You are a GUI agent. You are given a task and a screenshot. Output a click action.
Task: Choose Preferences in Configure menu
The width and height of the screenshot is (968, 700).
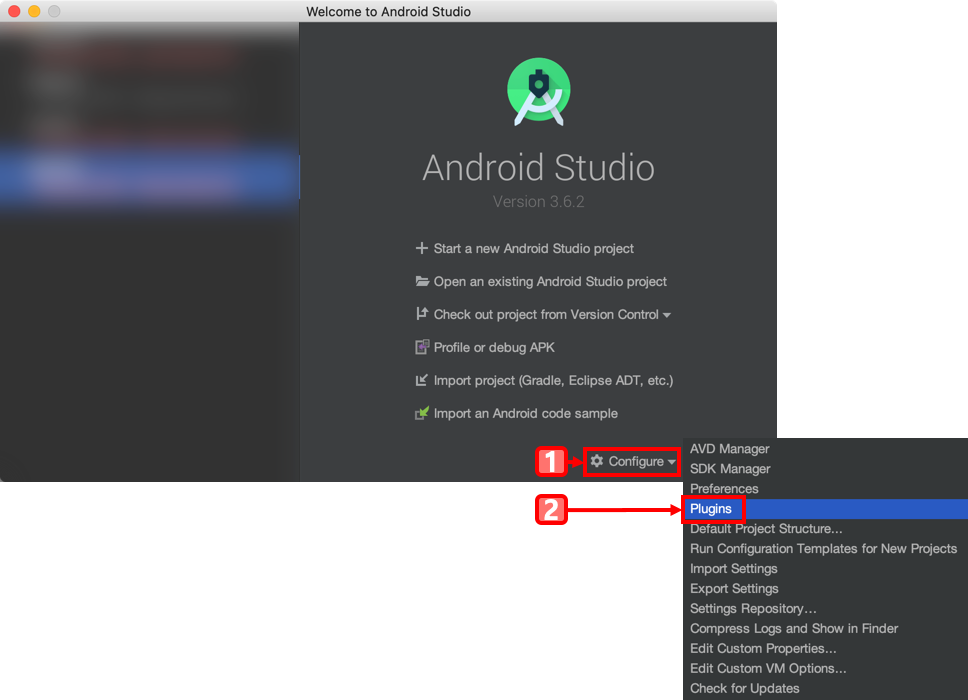point(825,488)
